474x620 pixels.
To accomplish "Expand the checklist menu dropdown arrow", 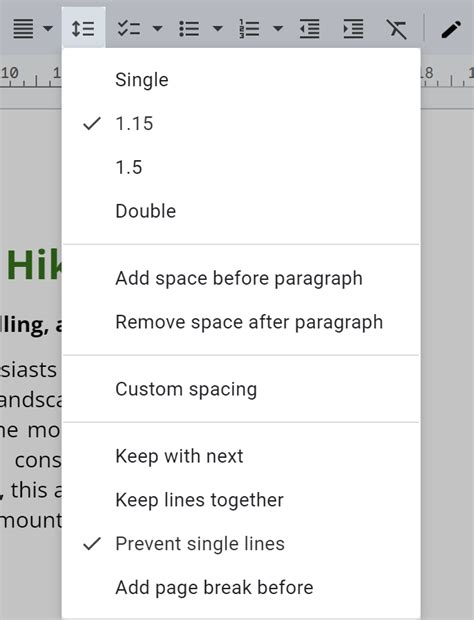I will 157,28.
